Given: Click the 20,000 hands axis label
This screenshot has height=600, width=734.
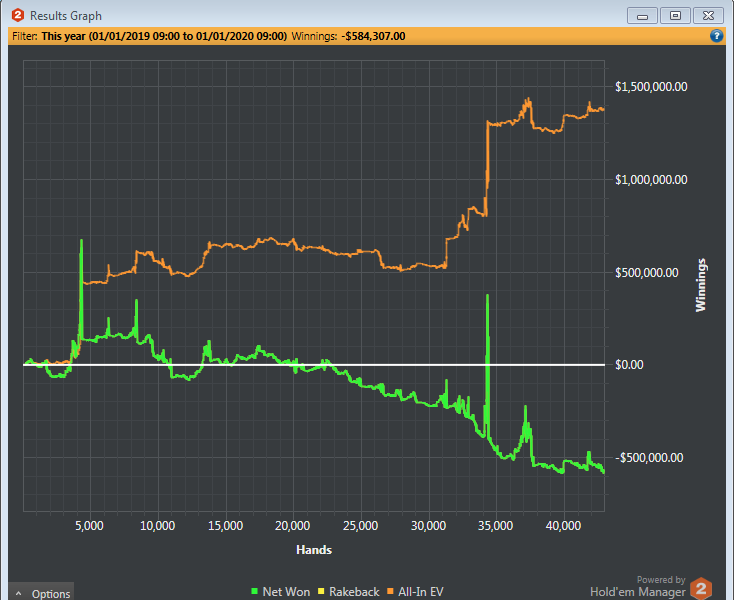Looking at the screenshot, I should coord(293,526).
